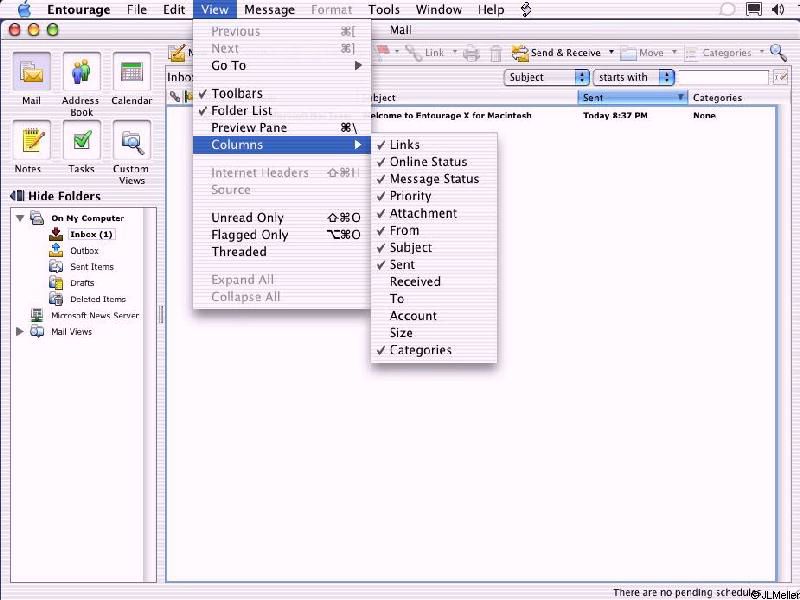Click the Delete trash can toolbar icon
This screenshot has height=600, width=800.
click(x=495, y=53)
